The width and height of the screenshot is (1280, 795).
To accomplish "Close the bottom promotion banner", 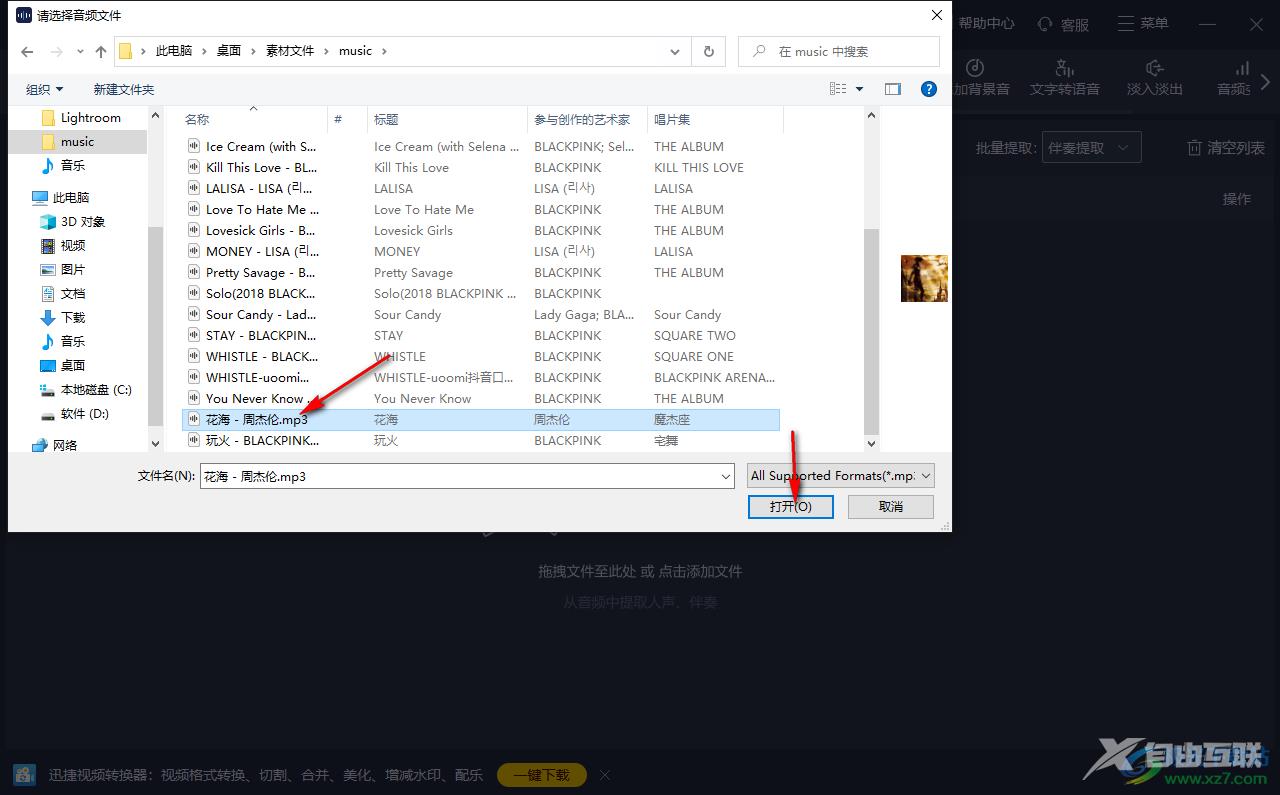I will pos(604,775).
